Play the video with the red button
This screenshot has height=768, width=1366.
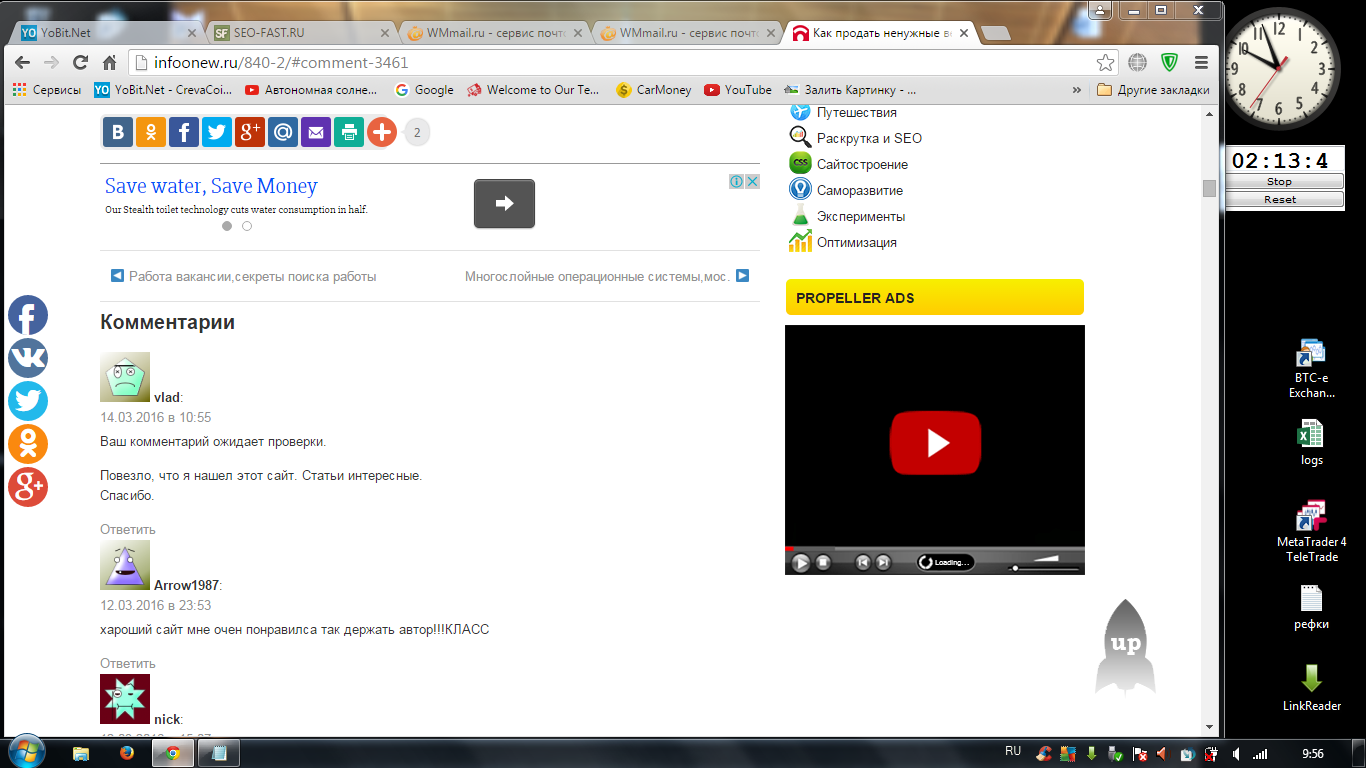pyautogui.click(x=935, y=442)
